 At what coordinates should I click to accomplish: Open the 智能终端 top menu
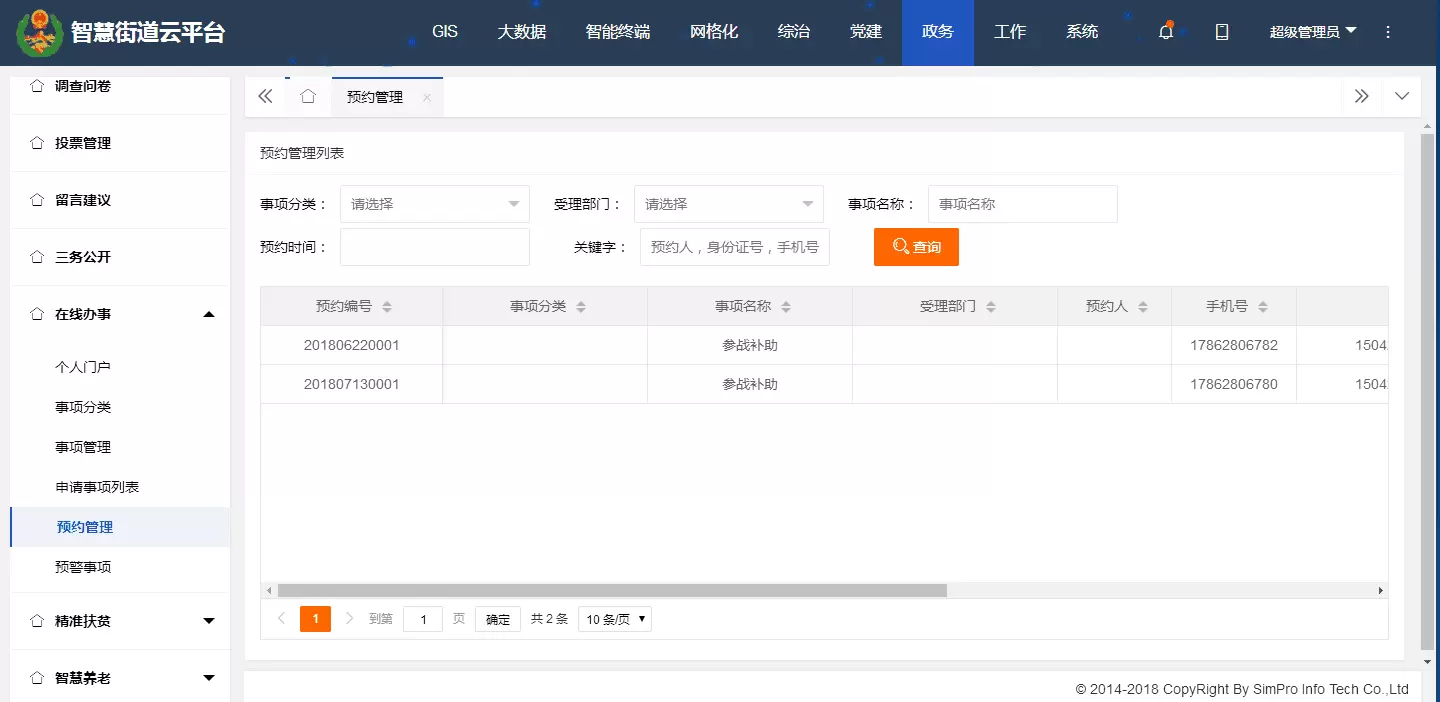pos(618,32)
